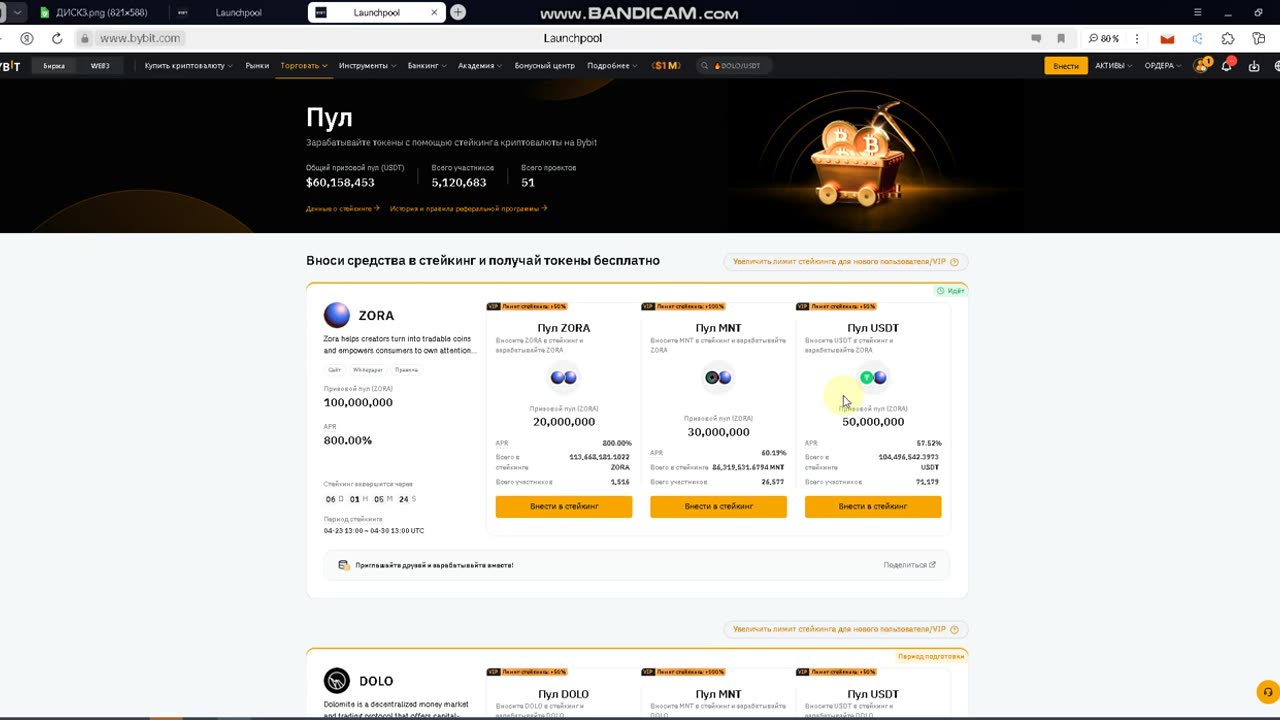
Task: Stake in Пул USDT via Внести в стейкинг
Action: click(x=873, y=507)
